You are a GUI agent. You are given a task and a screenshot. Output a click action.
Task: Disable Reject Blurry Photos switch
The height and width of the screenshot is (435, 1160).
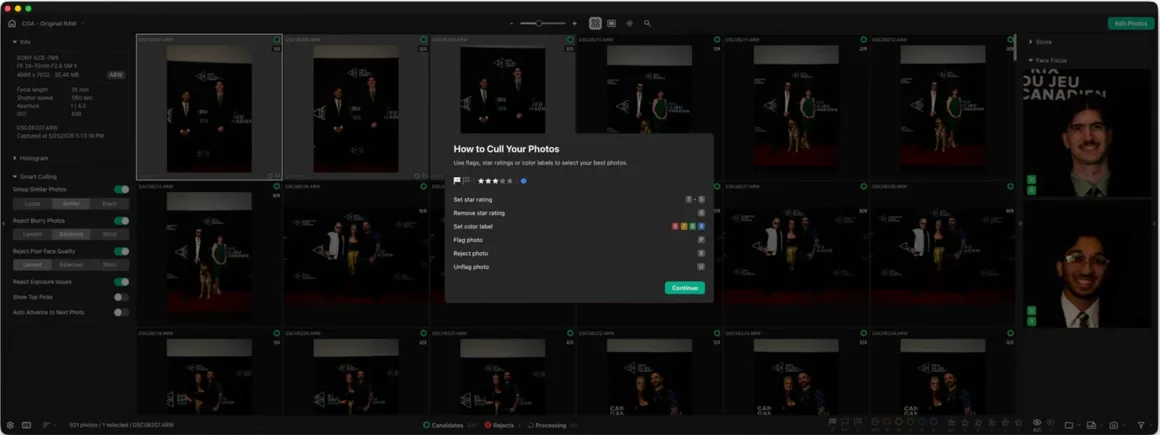121,220
